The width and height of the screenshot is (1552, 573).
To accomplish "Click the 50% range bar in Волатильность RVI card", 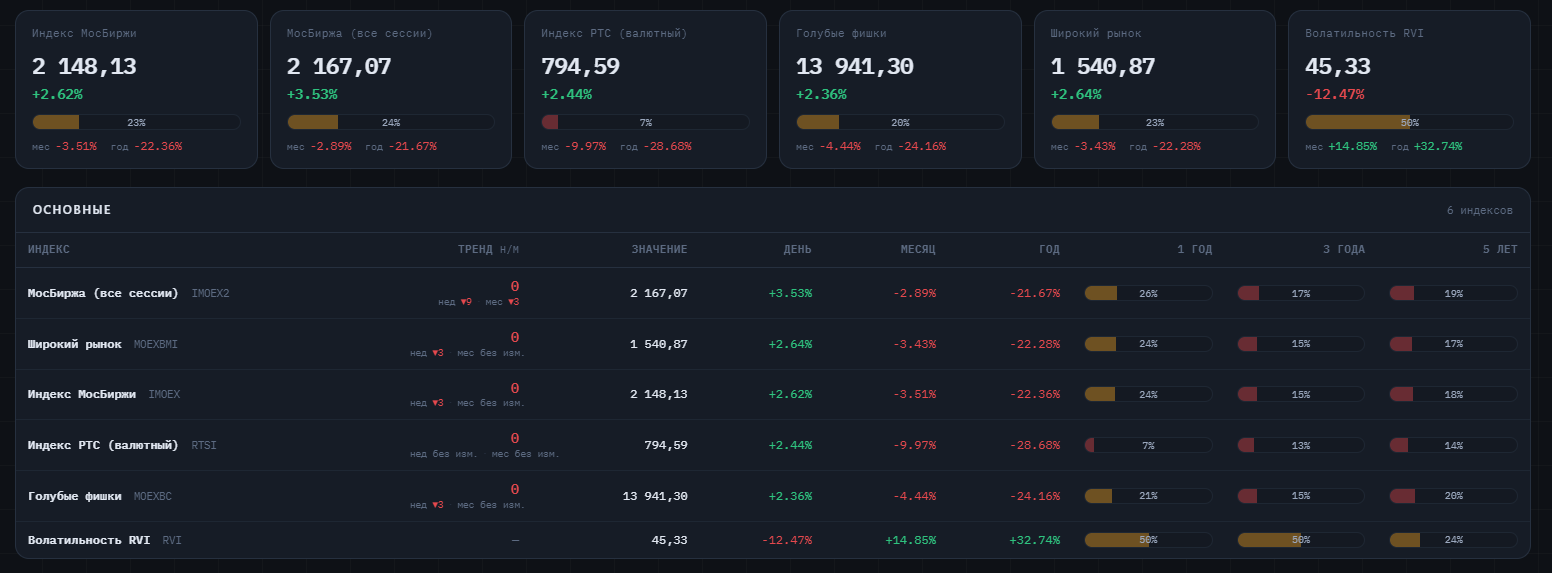I will coord(1409,122).
